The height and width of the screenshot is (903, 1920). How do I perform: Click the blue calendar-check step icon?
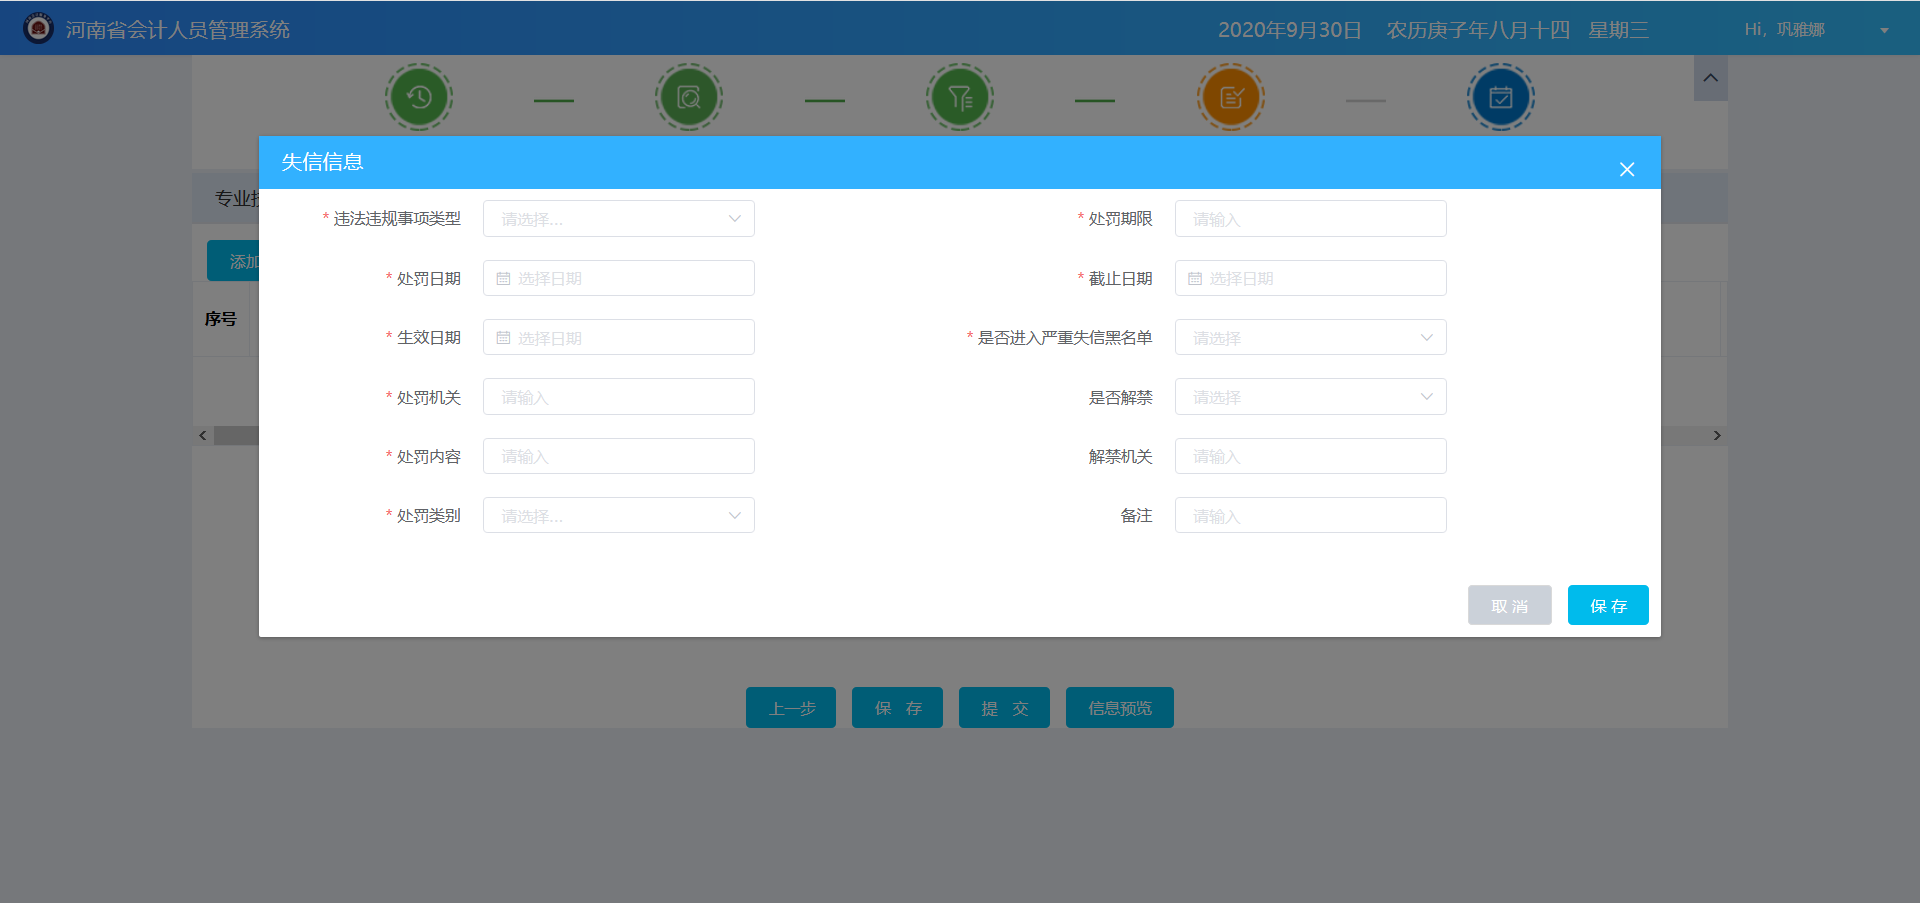[x=1501, y=96]
